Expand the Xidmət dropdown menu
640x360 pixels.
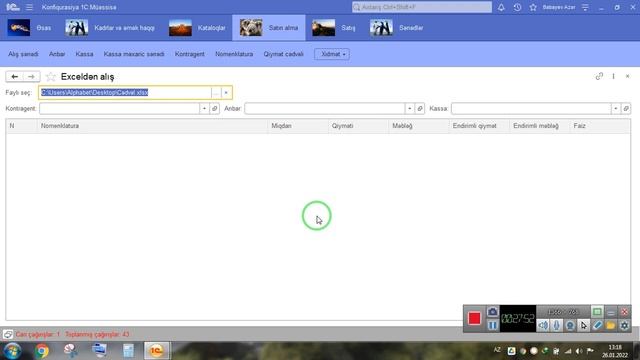click(332, 54)
